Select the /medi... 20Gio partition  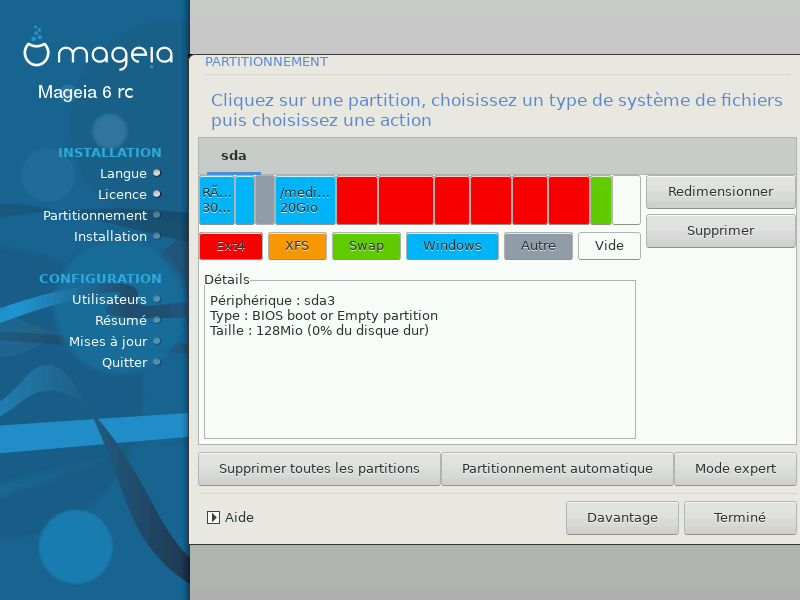(x=306, y=200)
